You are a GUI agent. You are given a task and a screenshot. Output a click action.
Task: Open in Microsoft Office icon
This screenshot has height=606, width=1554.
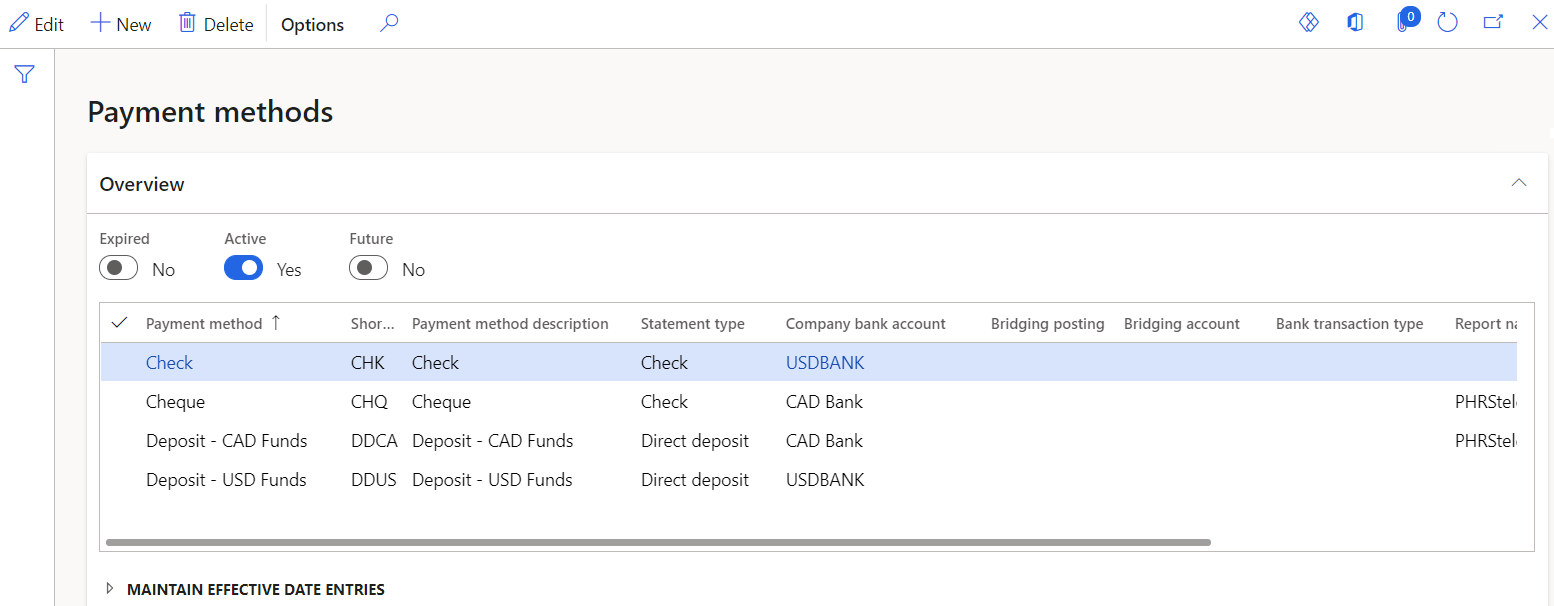[1355, 22]
